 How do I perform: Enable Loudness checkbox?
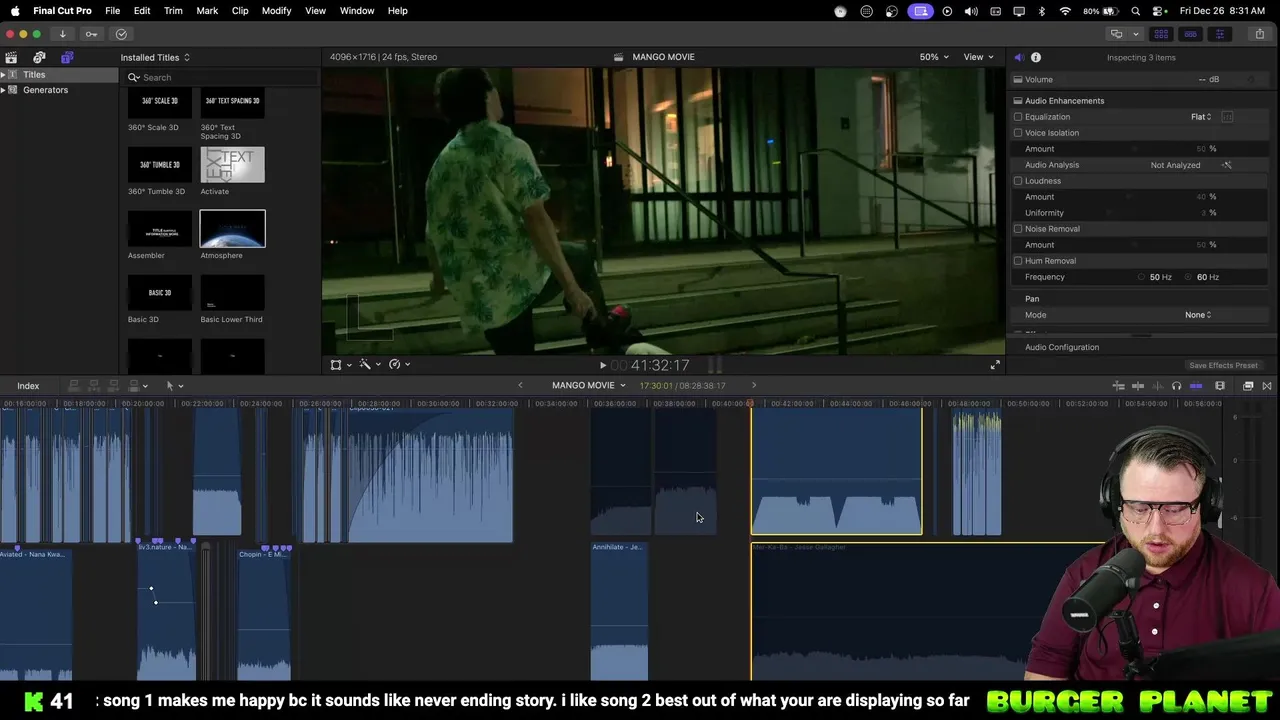[1018, 181]
